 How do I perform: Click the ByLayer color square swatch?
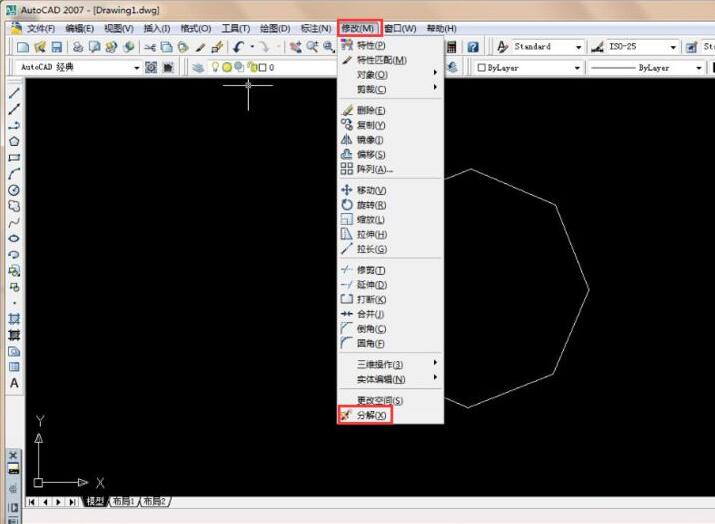[481, 67]
